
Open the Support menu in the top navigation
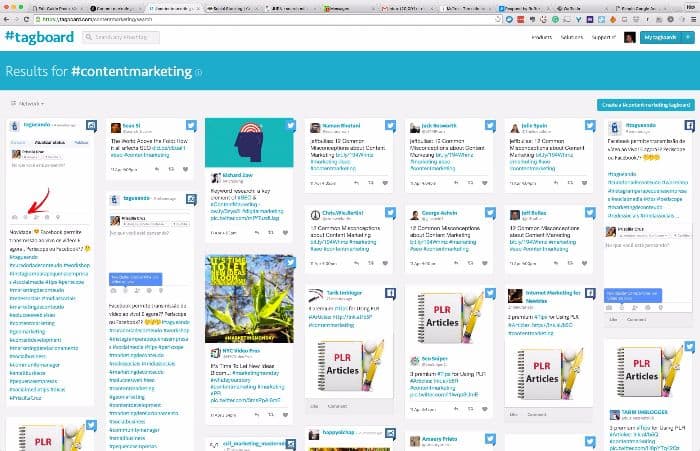click(606, 37)
